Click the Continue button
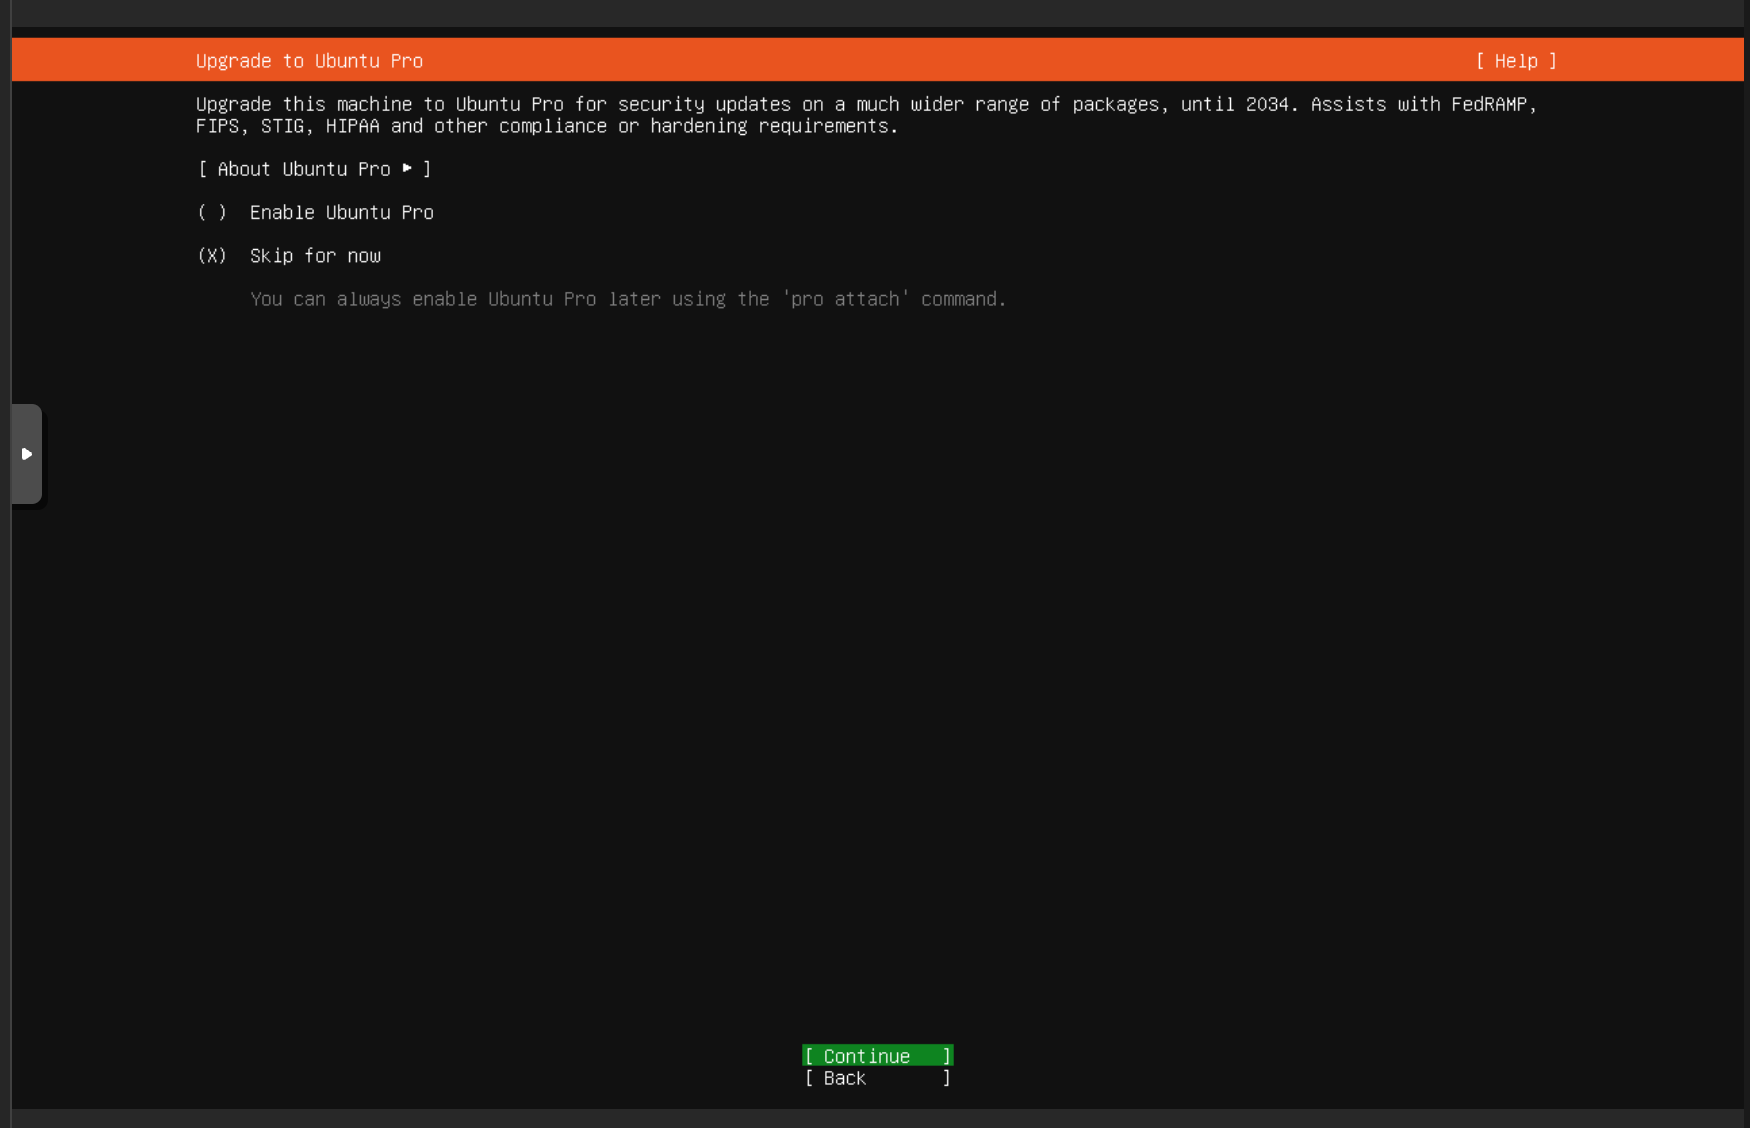Viewport: 1750px width, 1128px height. pyautogui.click(x=878, y=1056)
